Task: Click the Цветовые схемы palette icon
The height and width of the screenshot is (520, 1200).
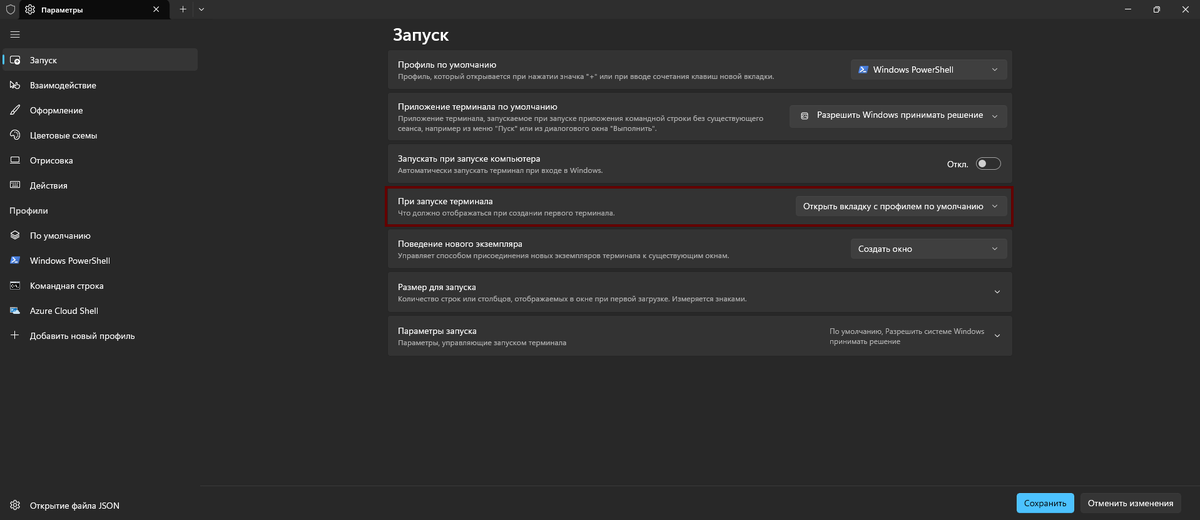Action: (x=15, y=135)
